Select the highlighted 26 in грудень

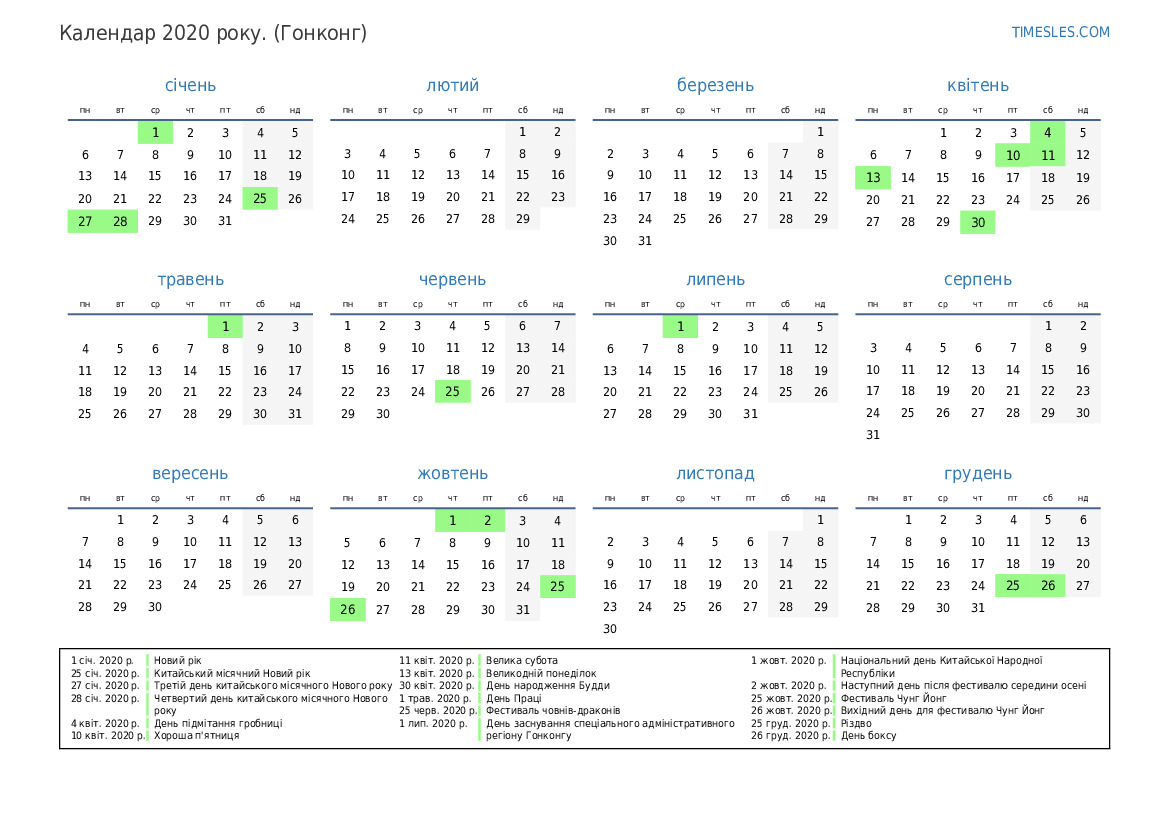pyautogui.click(x=1047, y=585)
